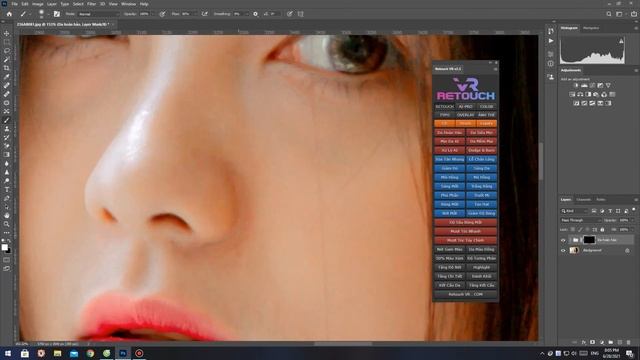Click the background color swatch

[x=9, y=251]
